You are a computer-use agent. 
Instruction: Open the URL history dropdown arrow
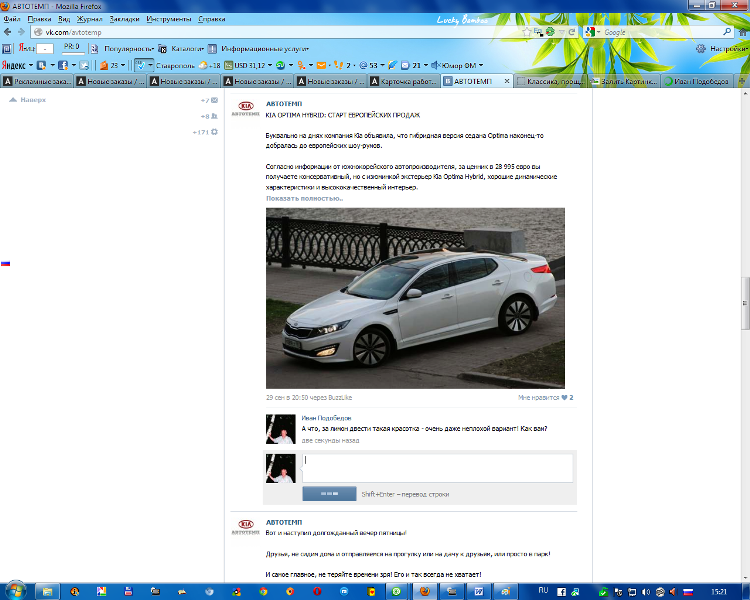(562, 32)
